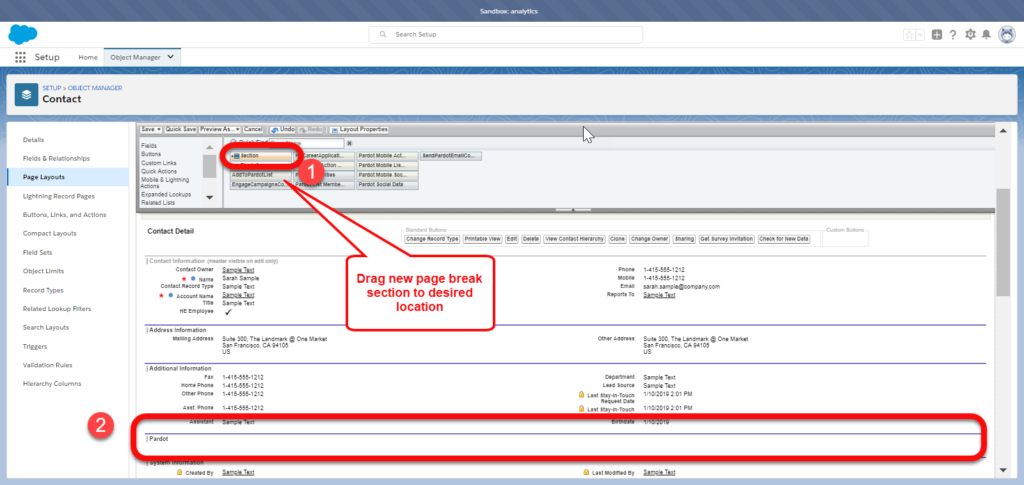Select Mobile & Lightning Actions palette category
Screen dimensions: 1024x485
(165, 183)
